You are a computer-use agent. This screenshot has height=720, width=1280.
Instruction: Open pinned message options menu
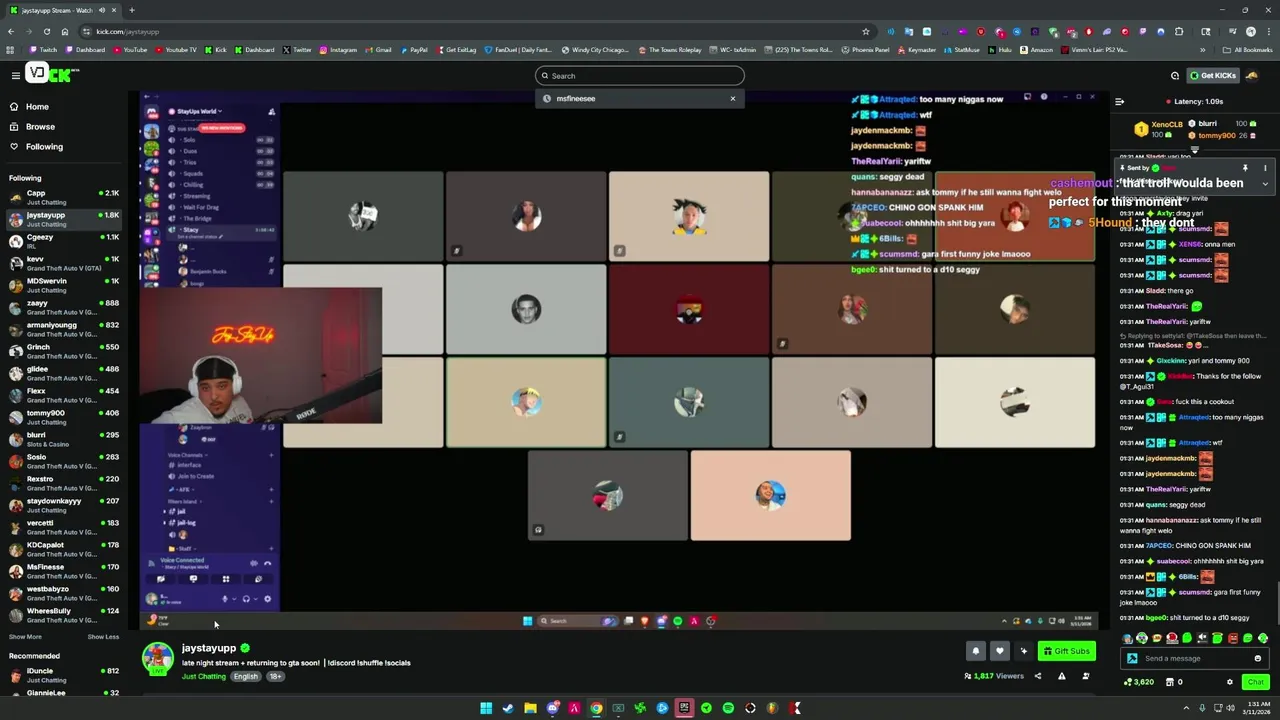pos(1265,168)
